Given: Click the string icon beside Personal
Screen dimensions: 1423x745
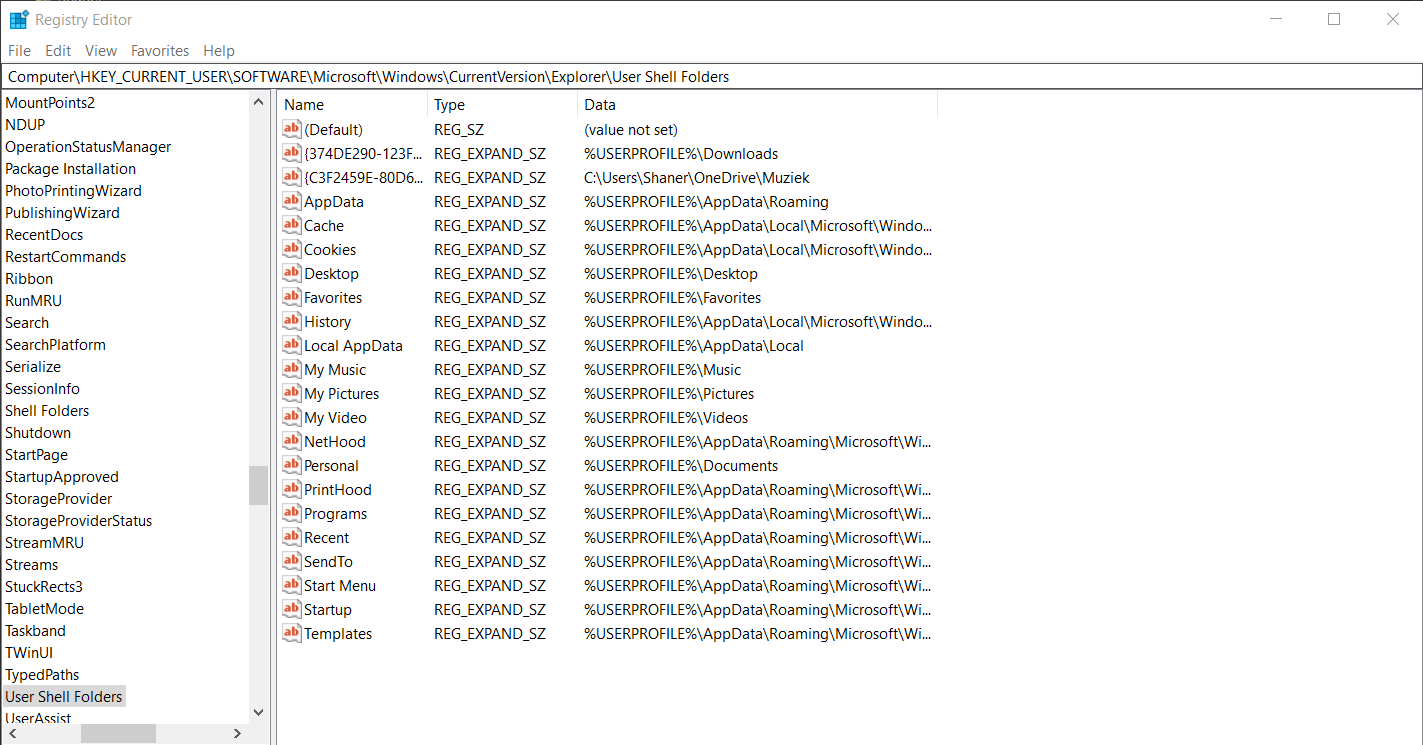Looking at the screenshot, I should [x=291, y=465].
